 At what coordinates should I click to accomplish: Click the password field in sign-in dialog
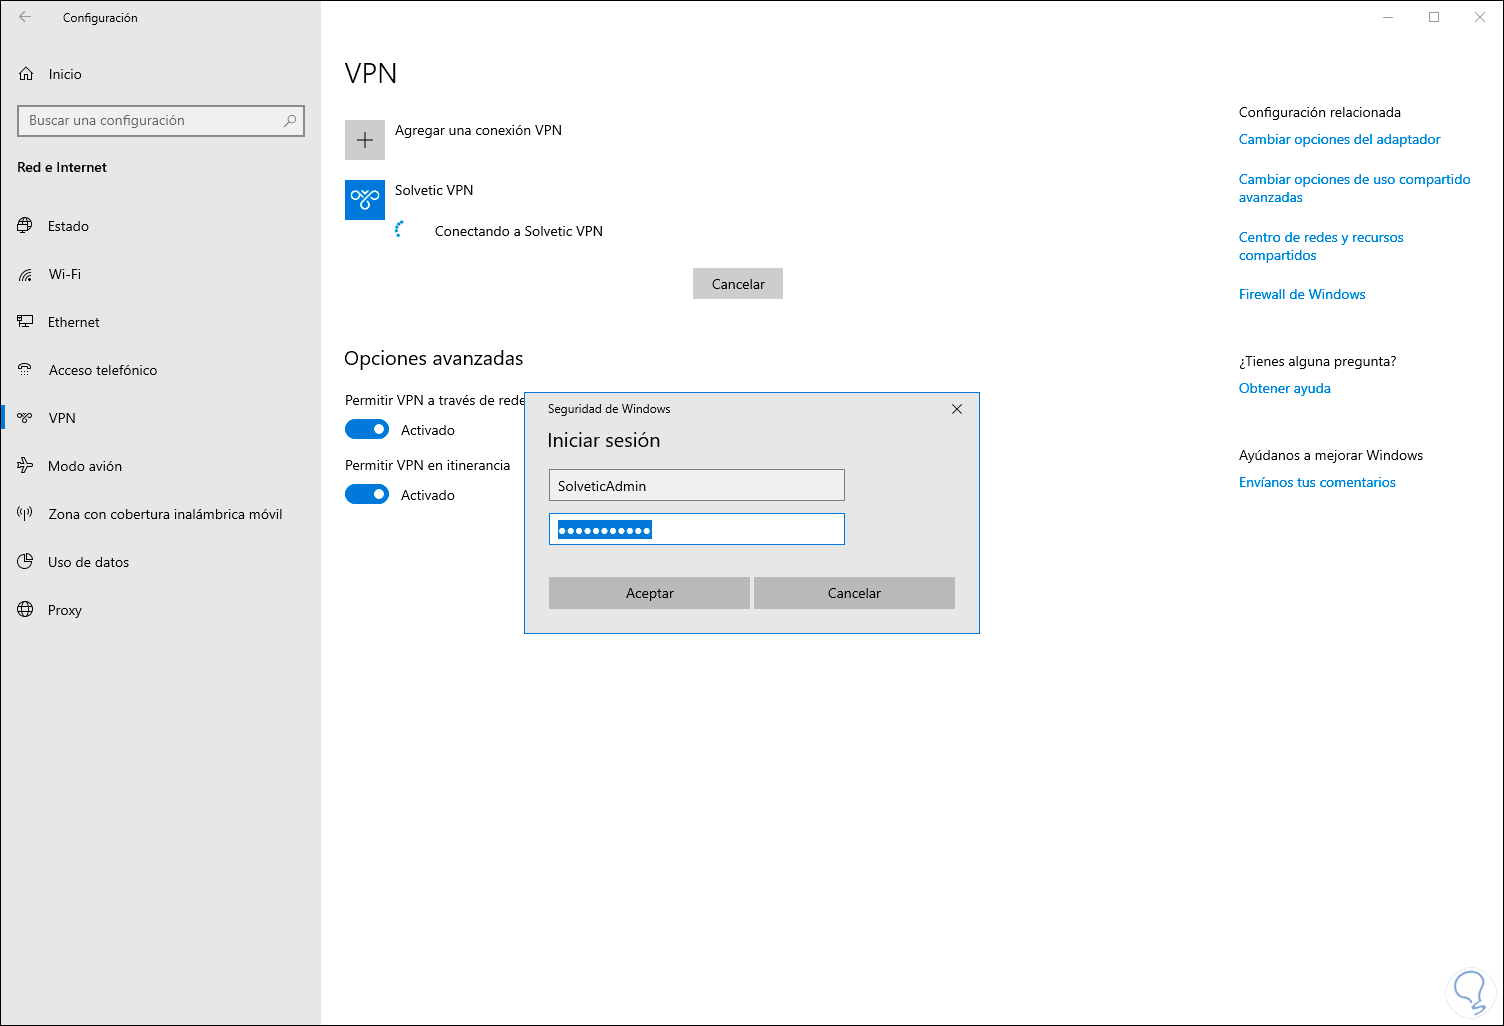(697, 529)
